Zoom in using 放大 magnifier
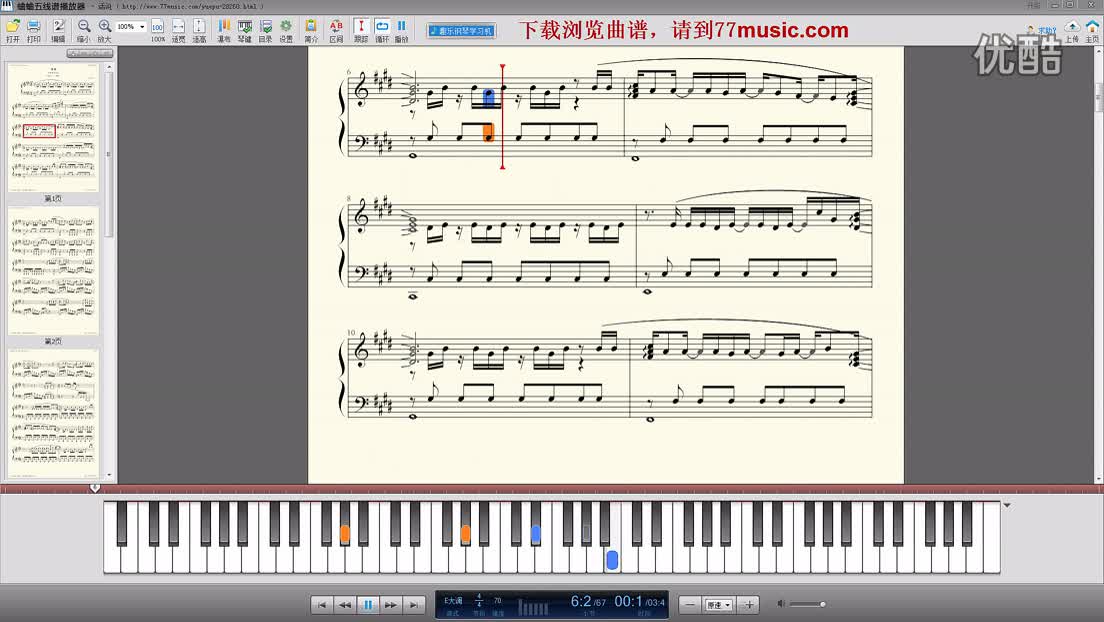The height and width of the screenshot is (622, 1104). click(x=104, y=30)
